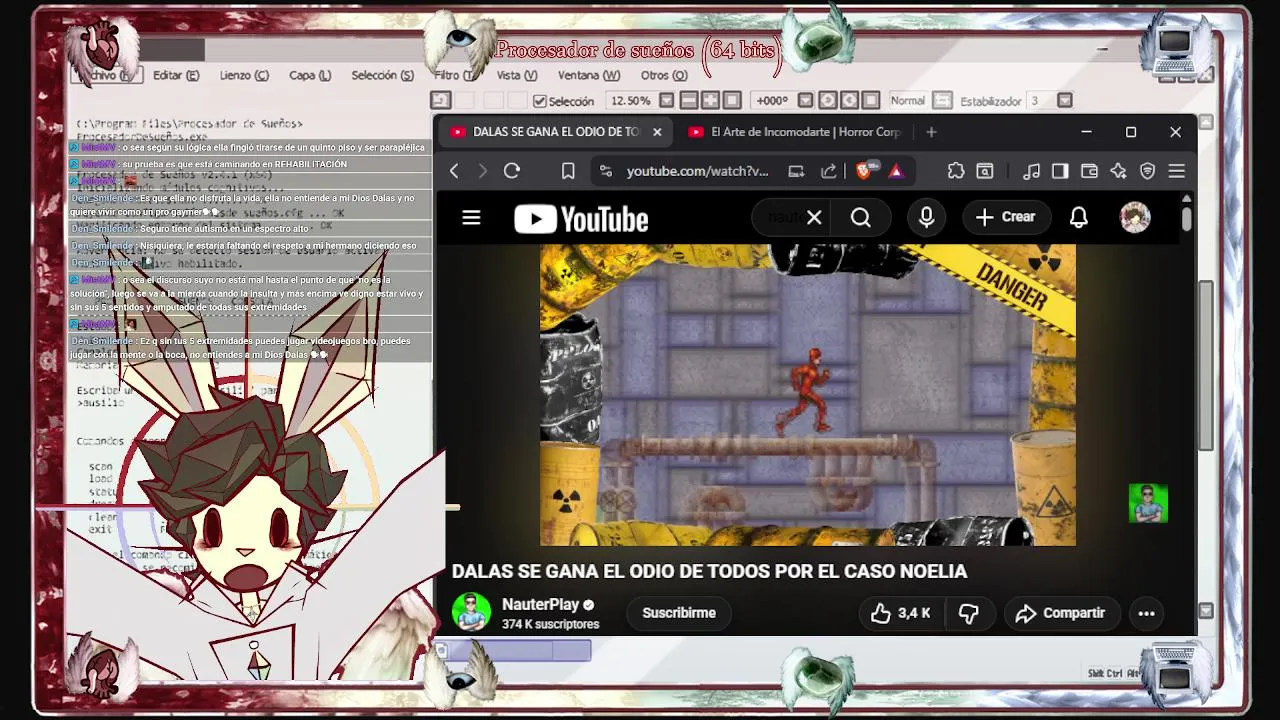Open the Ventana menu
1280x720 pixels.
[589, 75]
